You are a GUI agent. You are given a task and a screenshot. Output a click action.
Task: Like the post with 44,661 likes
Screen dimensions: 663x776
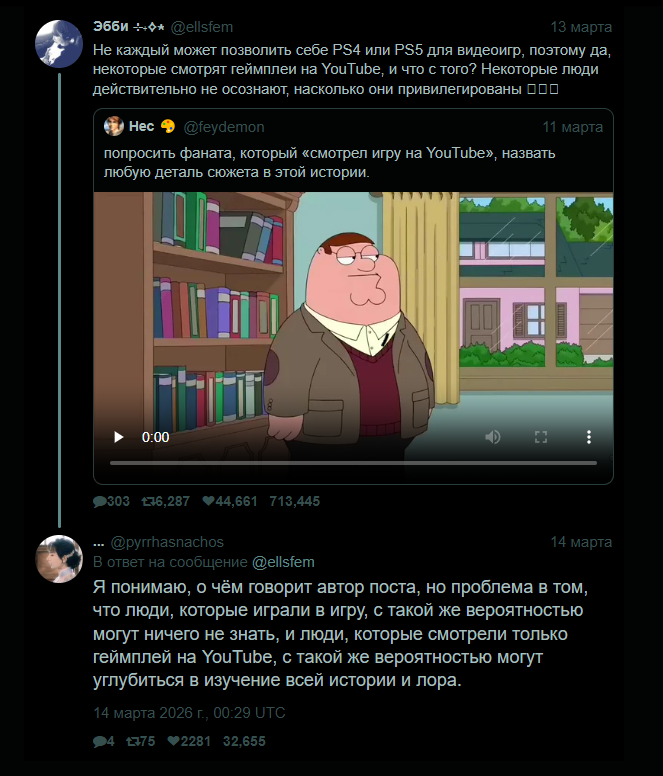209,501
